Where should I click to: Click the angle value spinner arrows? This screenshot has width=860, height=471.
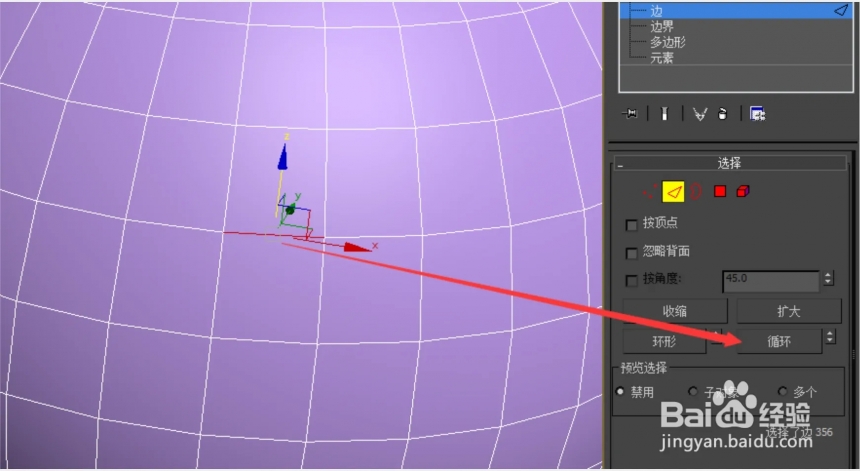click(828, 278)
